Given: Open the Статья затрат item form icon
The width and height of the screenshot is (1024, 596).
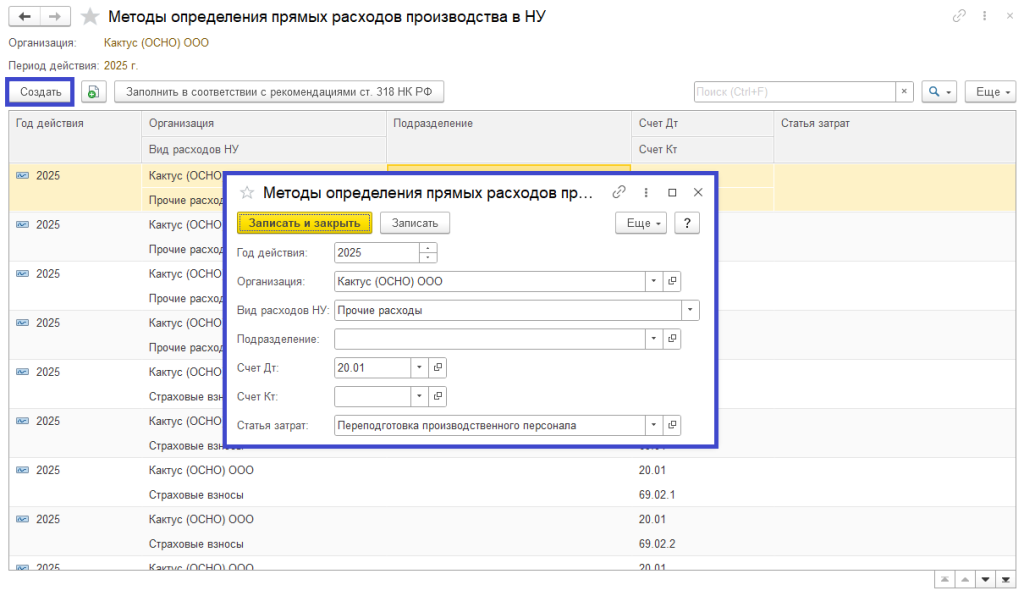Looking at the screenshot, I should coord(672,426).
